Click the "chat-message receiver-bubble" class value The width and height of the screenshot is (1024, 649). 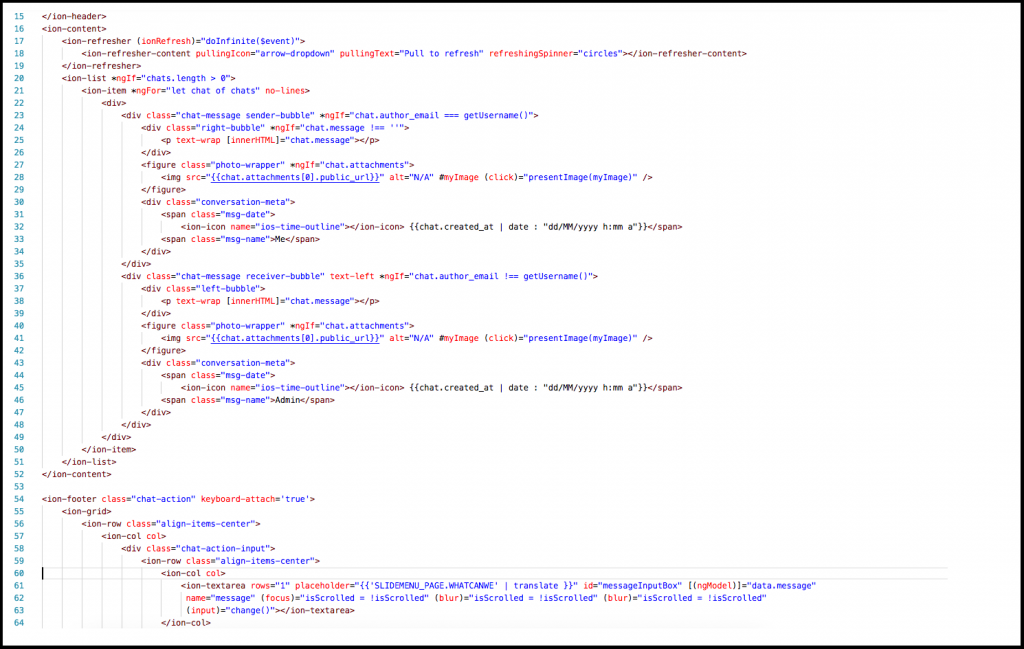click(x=237, y=276)
